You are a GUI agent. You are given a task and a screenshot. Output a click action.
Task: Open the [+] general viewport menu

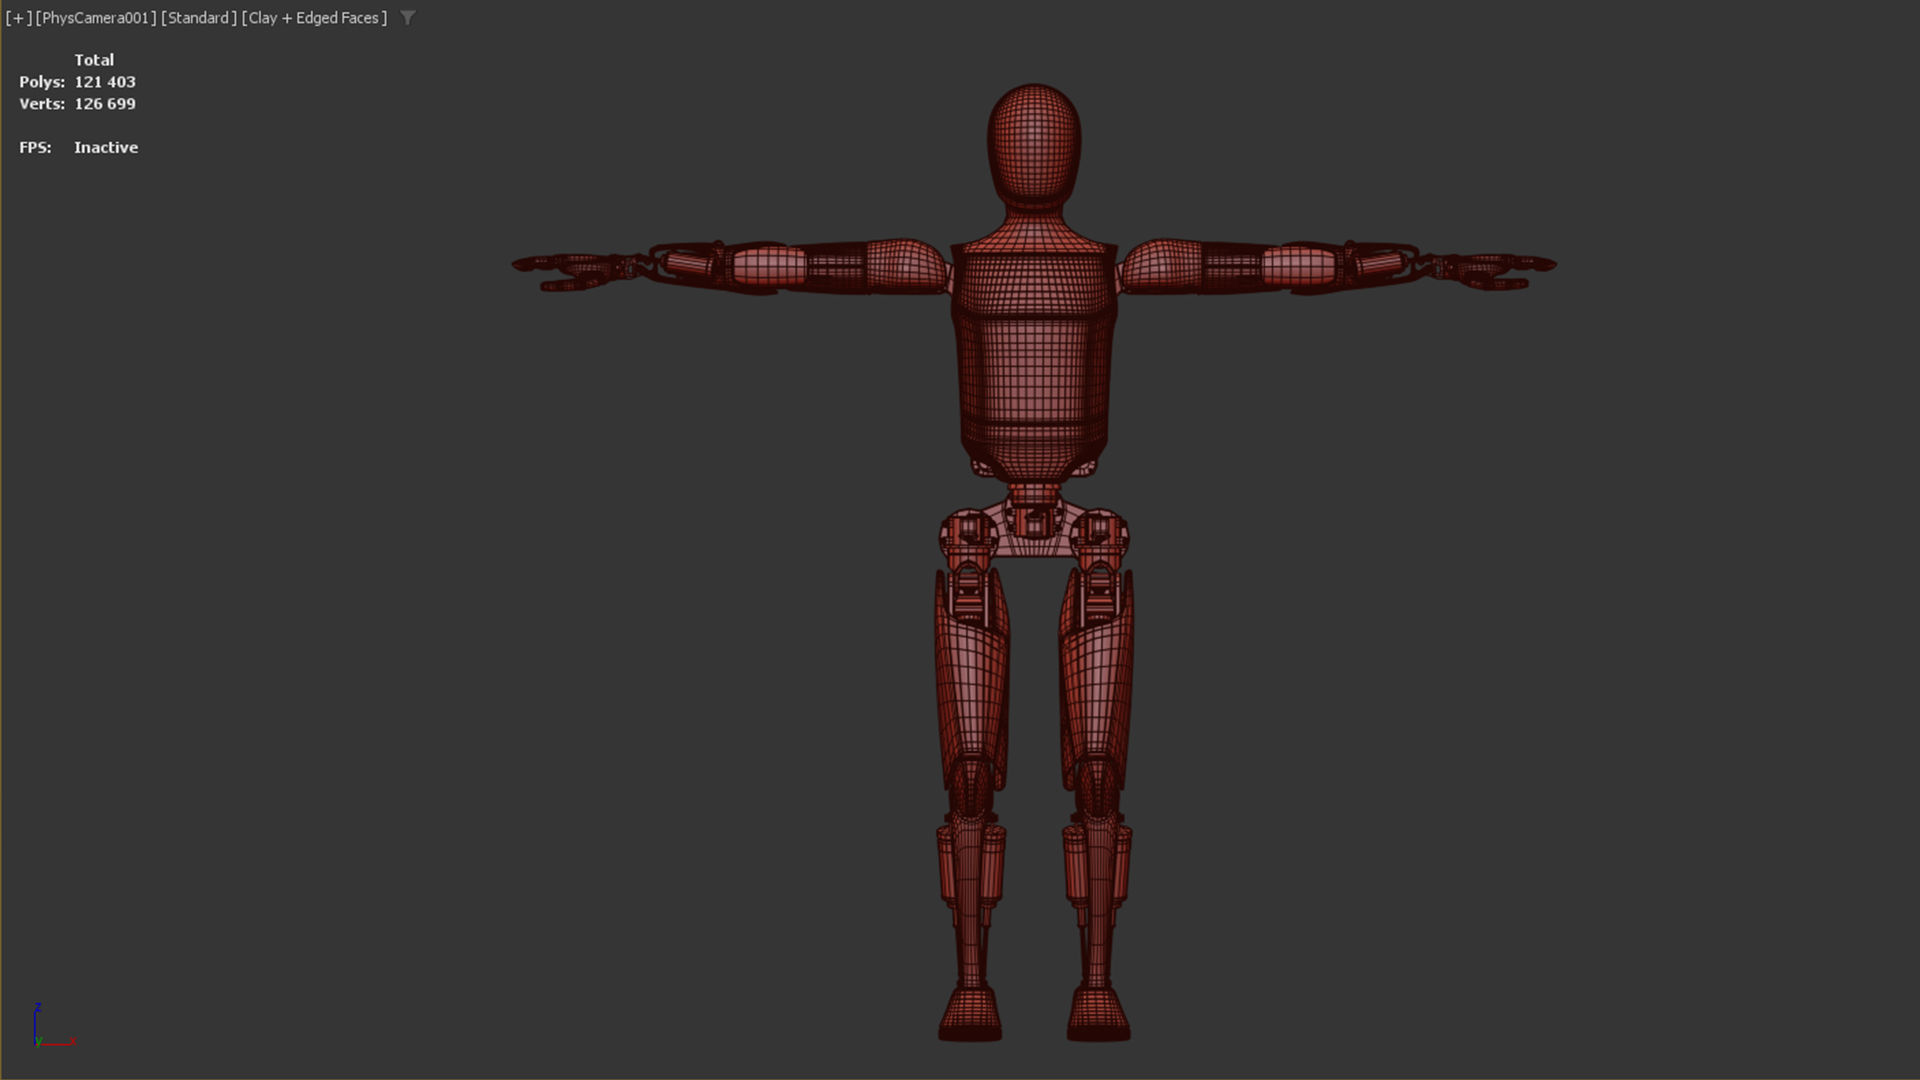click(x=18, y=18)
